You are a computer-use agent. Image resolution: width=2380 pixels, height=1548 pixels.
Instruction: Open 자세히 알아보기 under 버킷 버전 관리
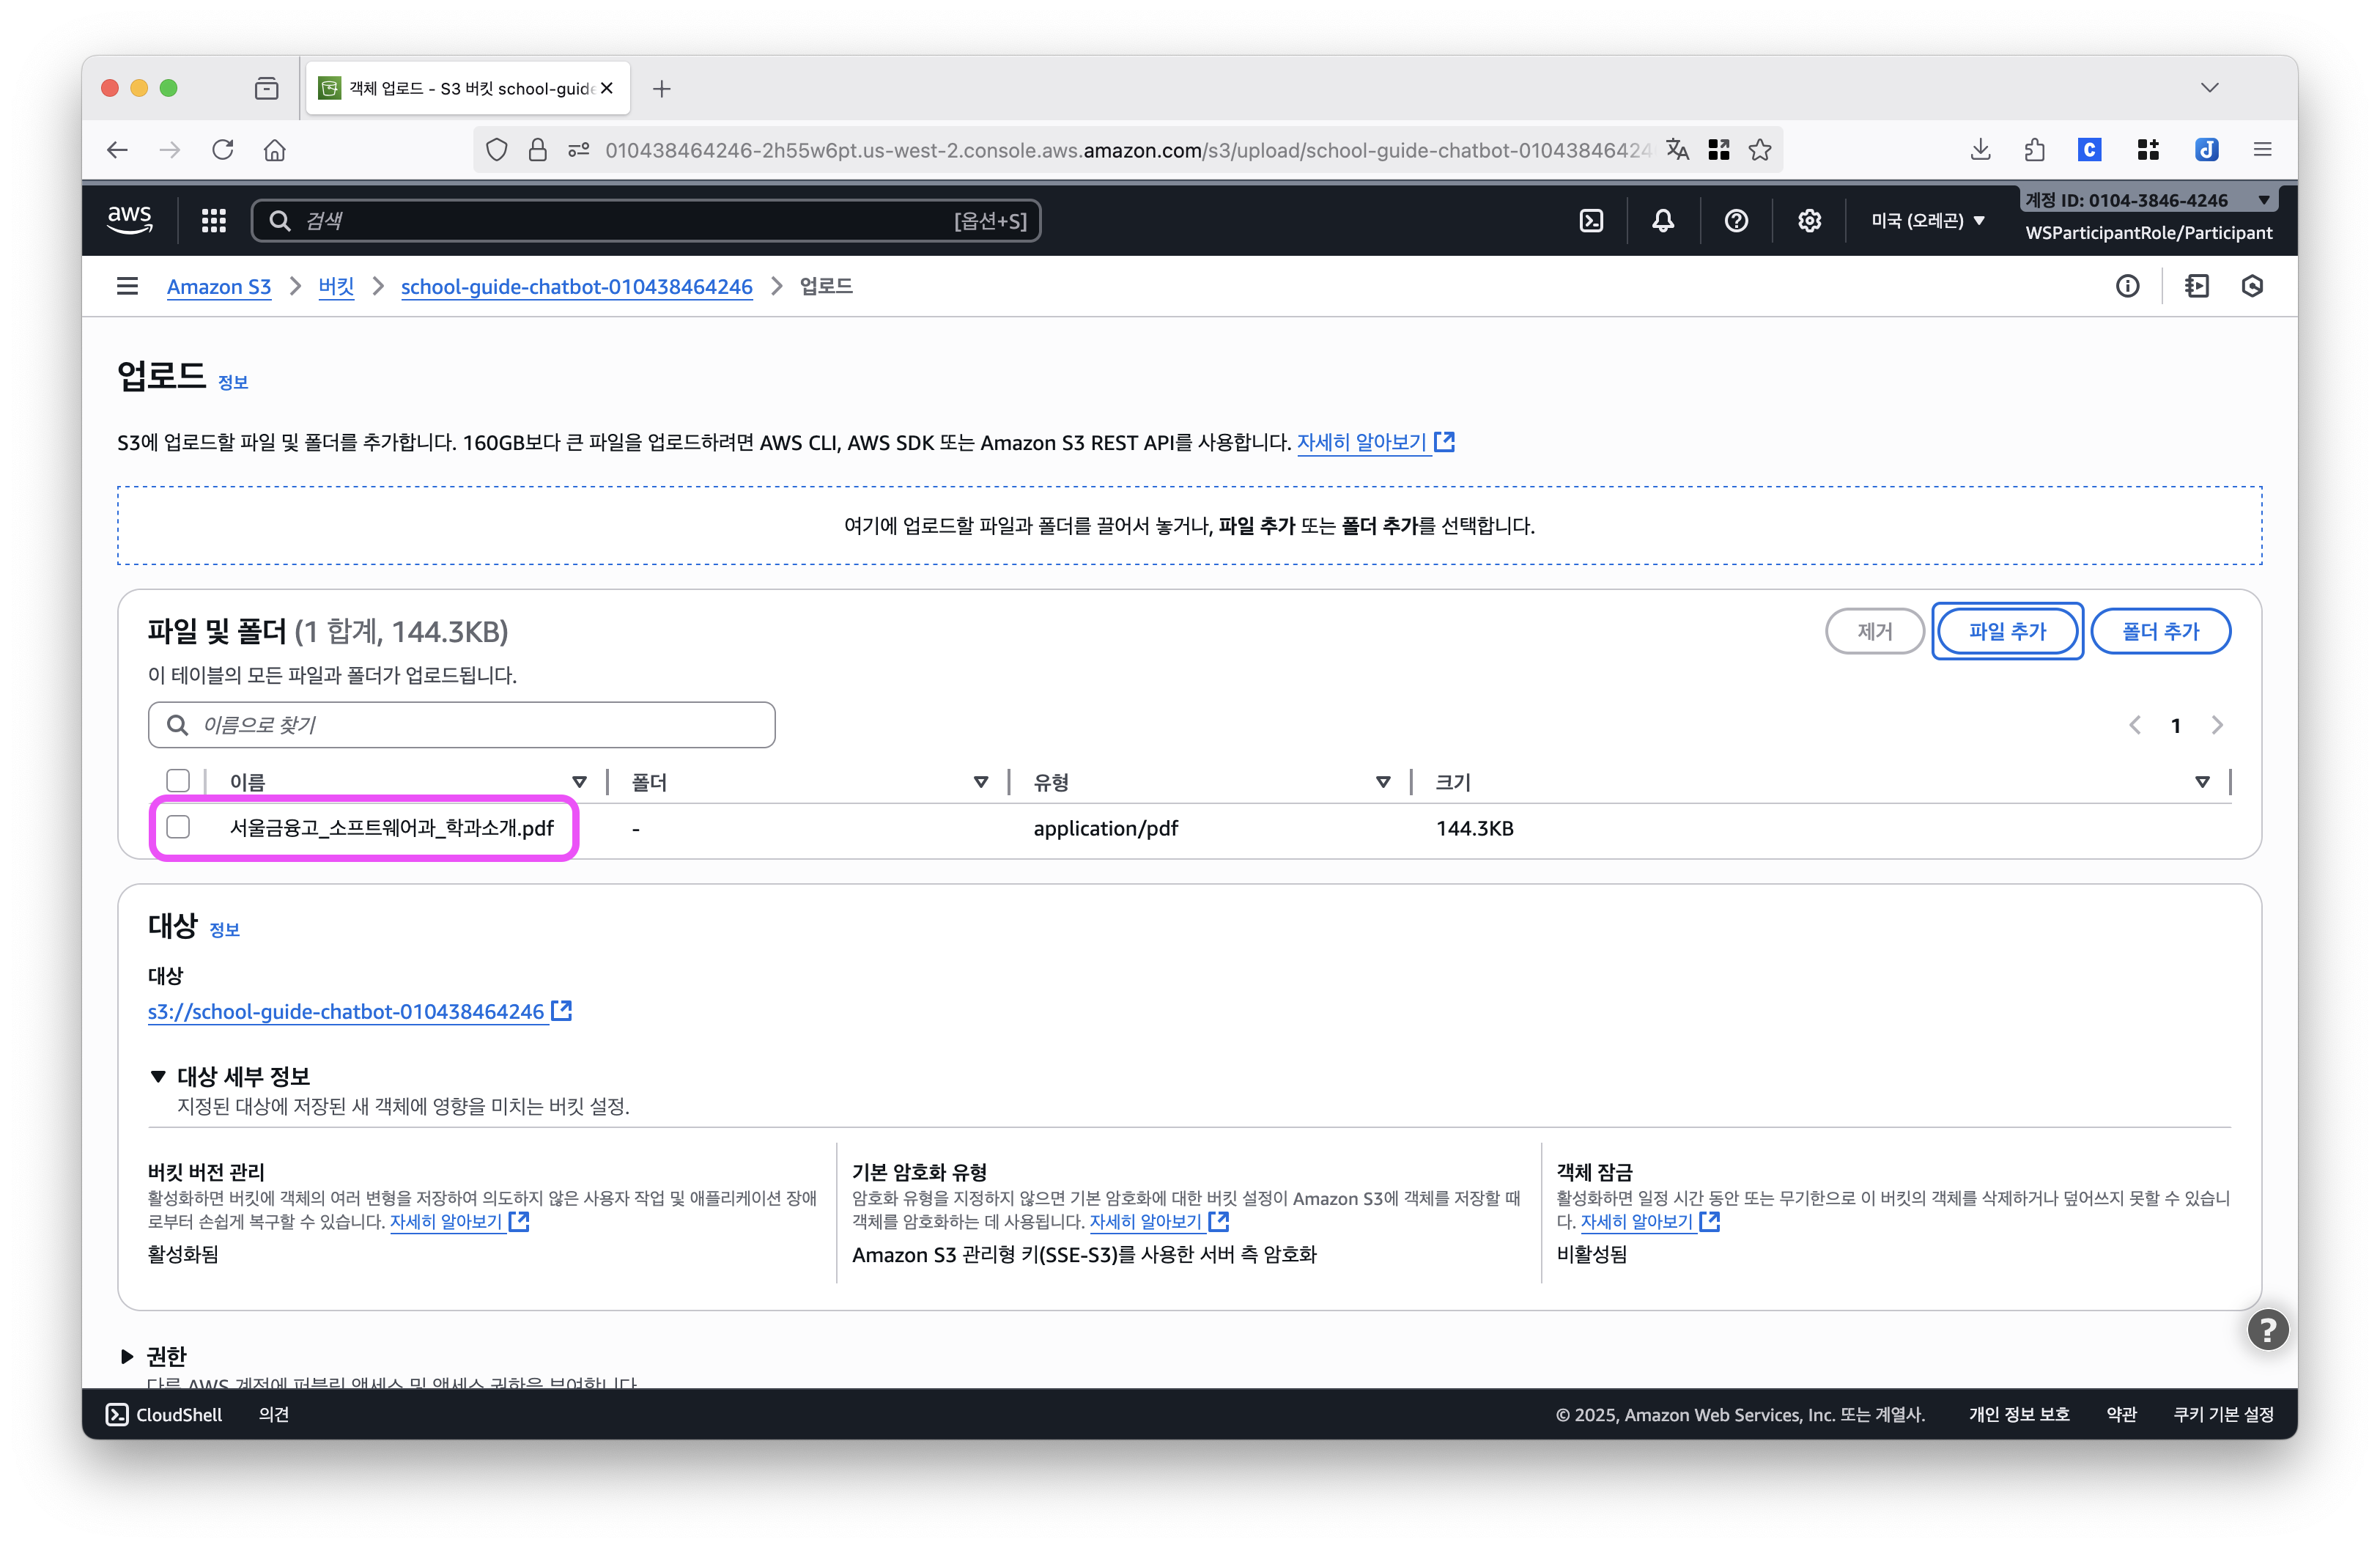pos(460,1222)
